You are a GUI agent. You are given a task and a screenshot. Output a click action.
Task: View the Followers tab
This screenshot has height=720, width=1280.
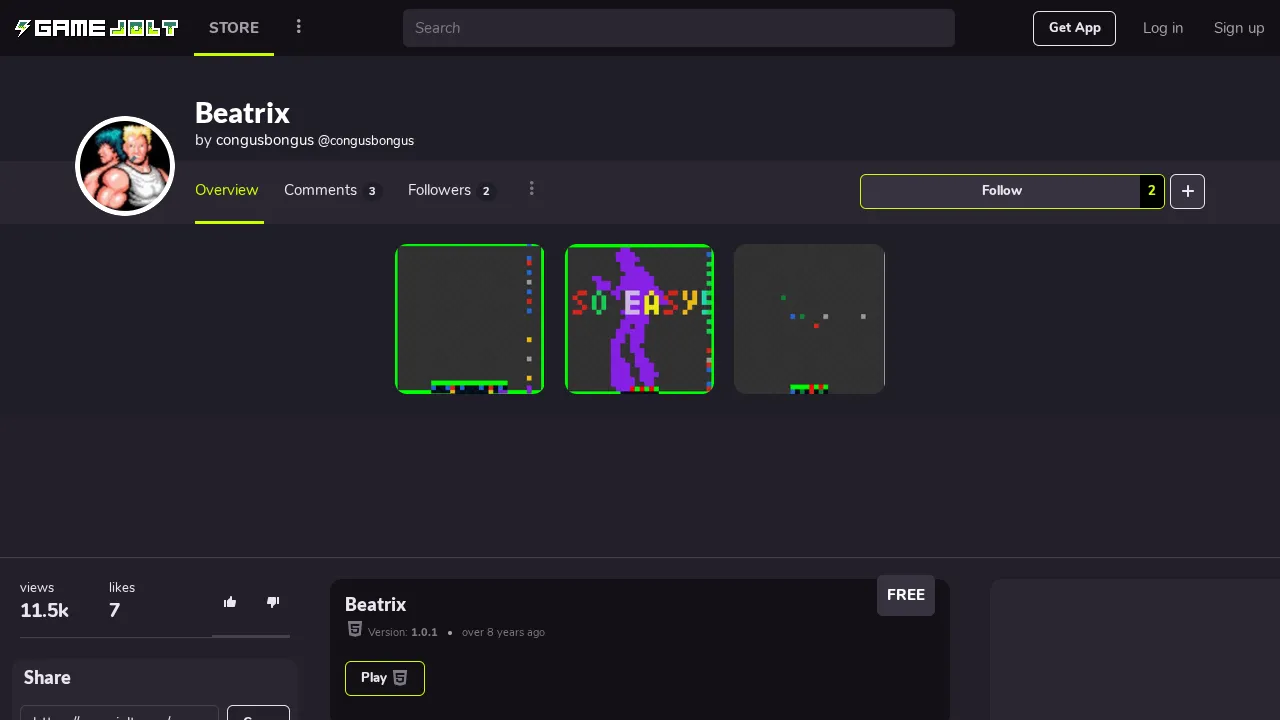(x=452, y=190)
